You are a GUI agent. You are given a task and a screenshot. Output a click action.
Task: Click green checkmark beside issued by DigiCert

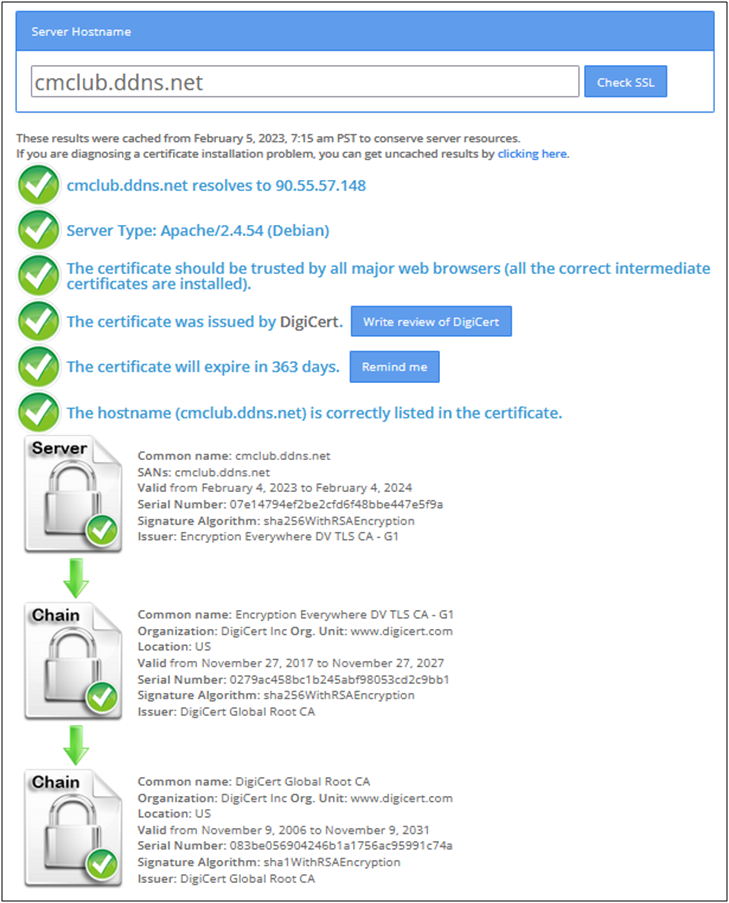pyautogui.click(x=39, y=321)
